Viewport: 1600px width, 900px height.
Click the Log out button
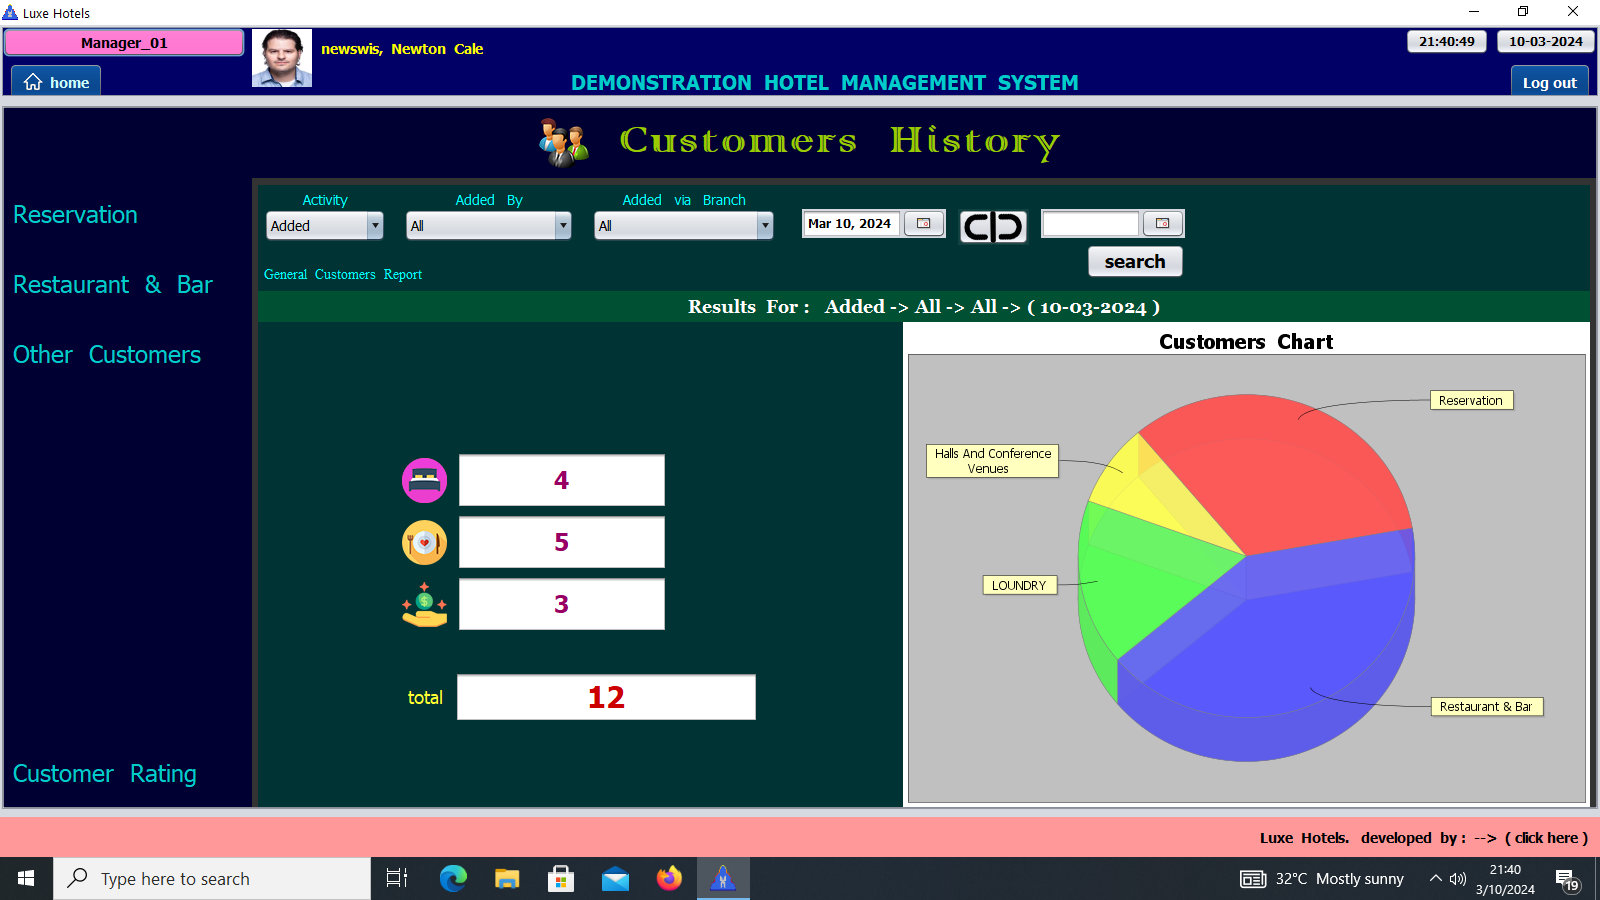(1549, 83)
